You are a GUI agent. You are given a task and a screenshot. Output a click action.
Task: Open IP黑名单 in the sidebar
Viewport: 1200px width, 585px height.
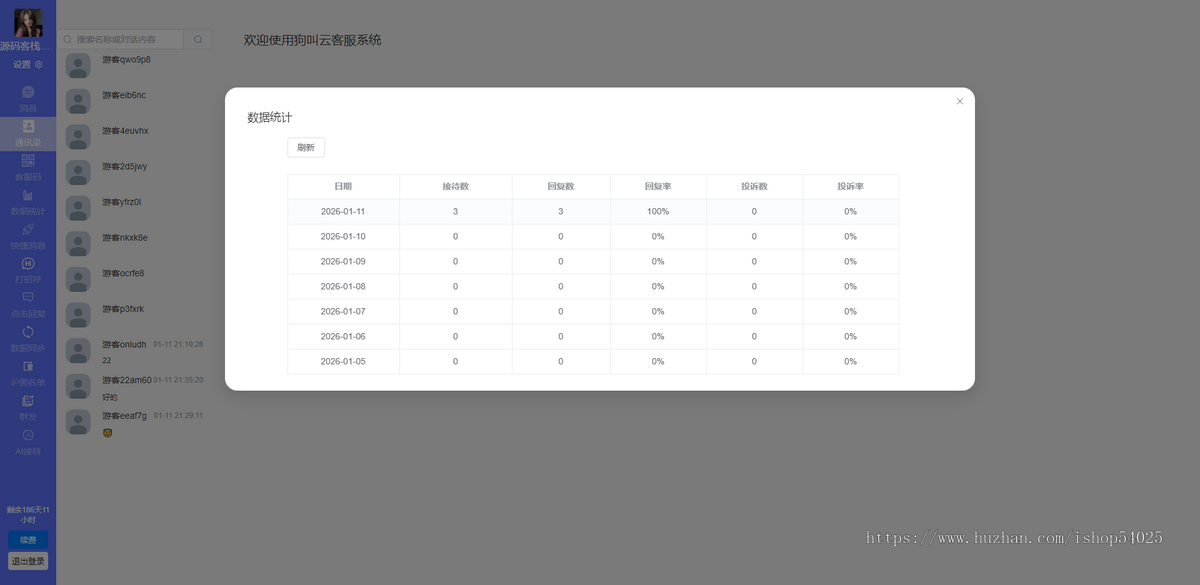click(28, 374)
